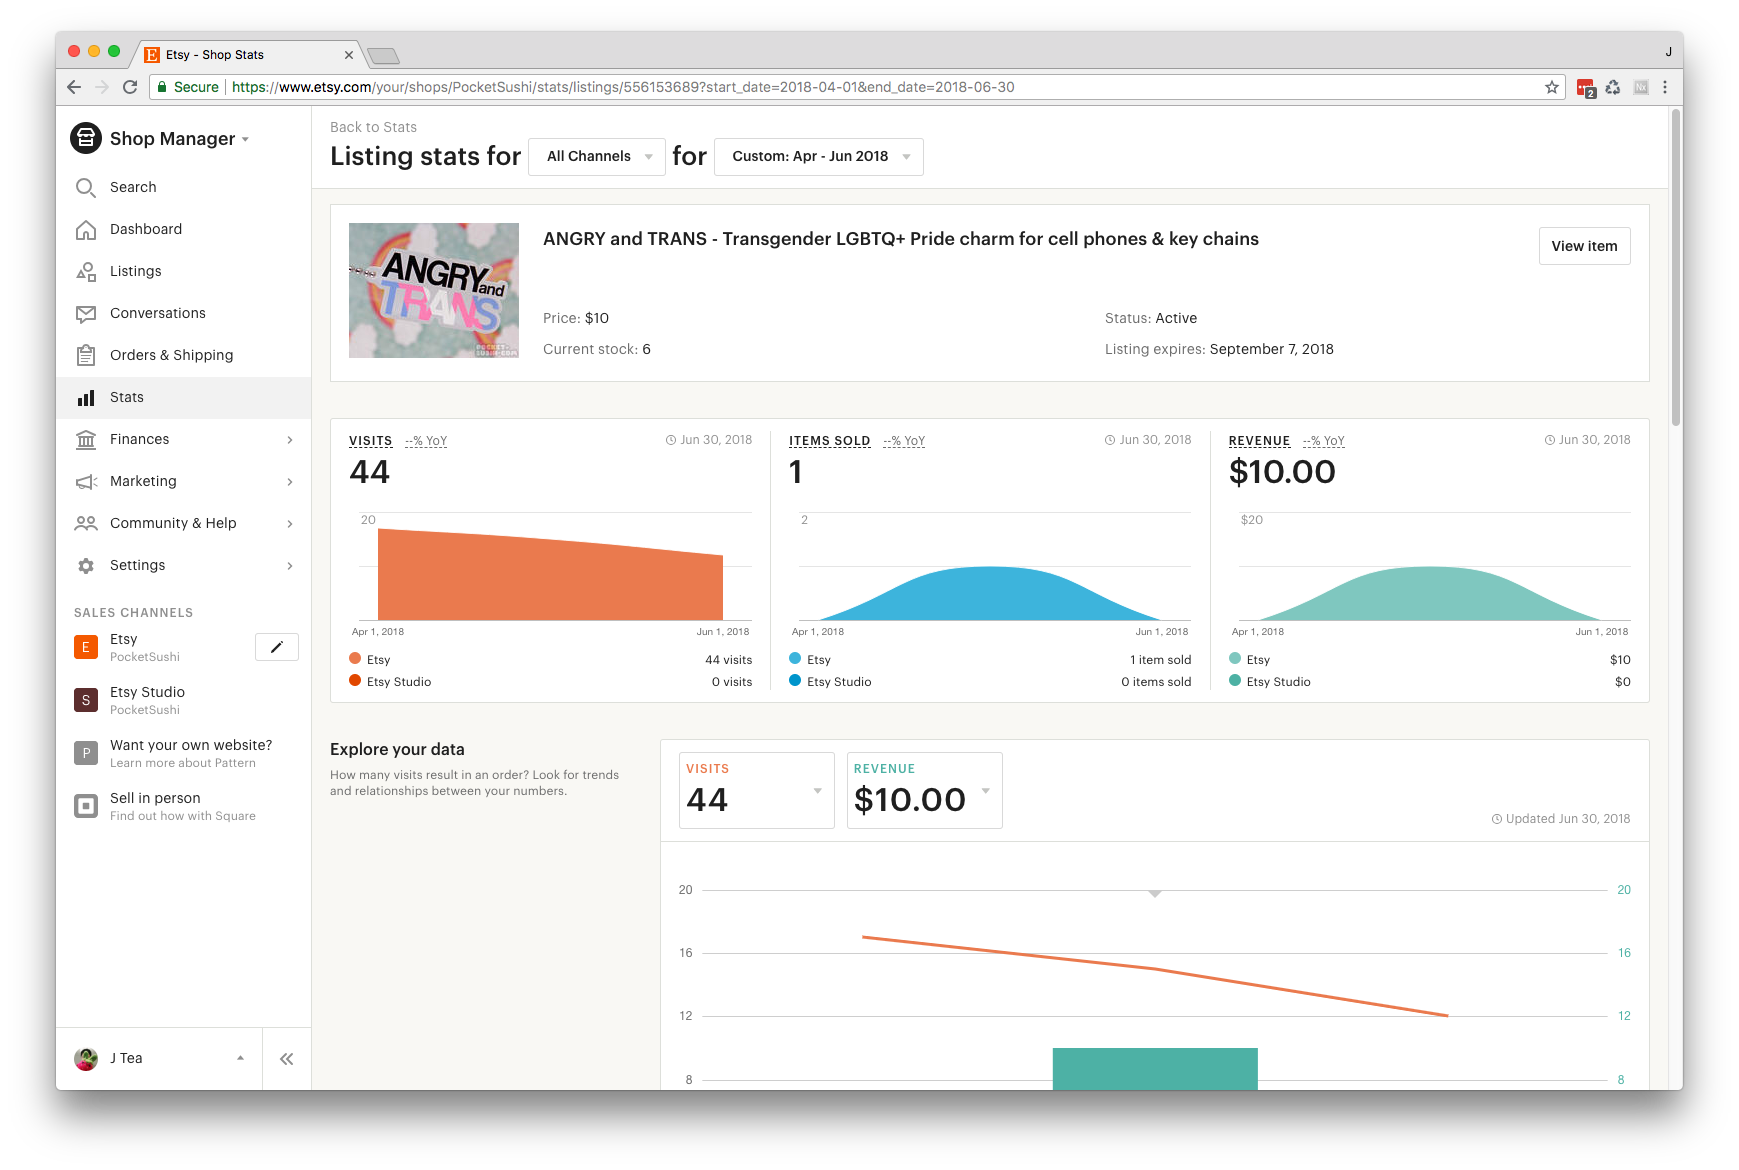Open the Revenue metric dropdown in Explore
This screenshot has height=1170, width=1739.
point(925,790)
